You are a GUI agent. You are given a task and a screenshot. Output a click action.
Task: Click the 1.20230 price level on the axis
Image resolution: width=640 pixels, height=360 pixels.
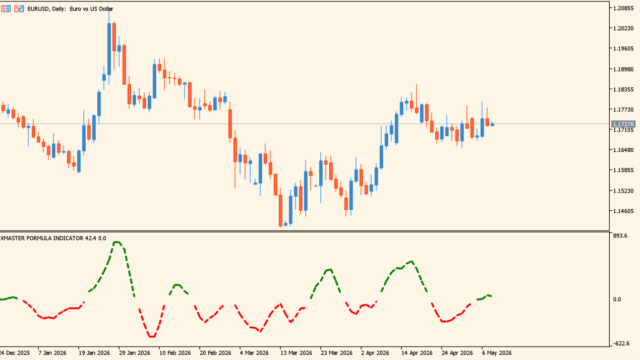coord(624,28)
